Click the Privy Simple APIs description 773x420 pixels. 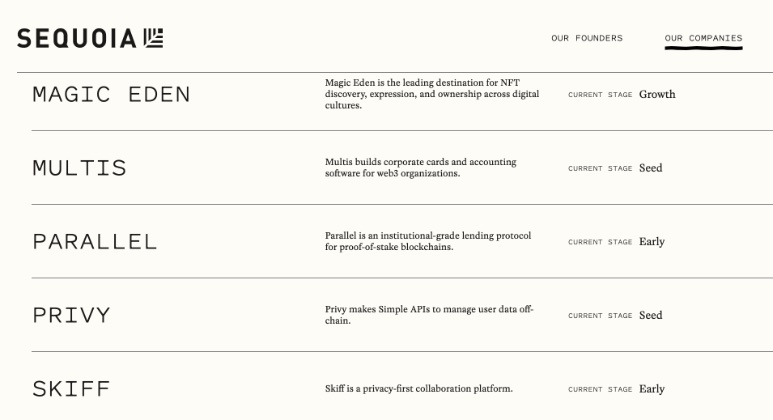click(x=429, y=315)
